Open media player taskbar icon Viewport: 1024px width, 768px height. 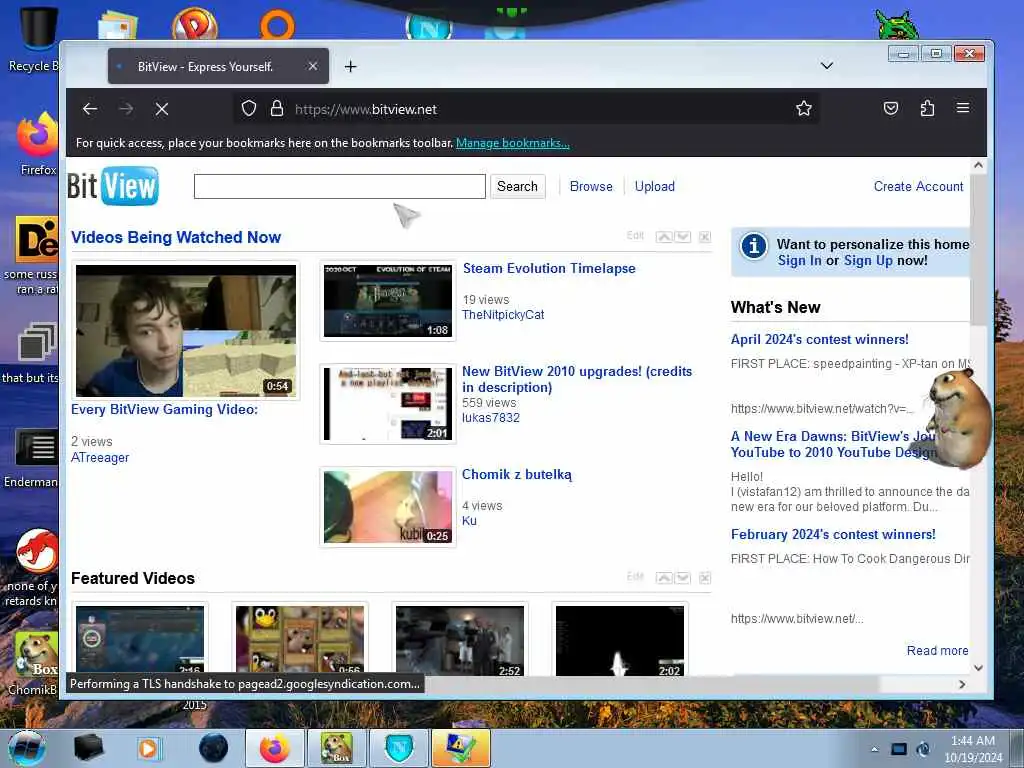pyautogui.click(x=149, y=748)
